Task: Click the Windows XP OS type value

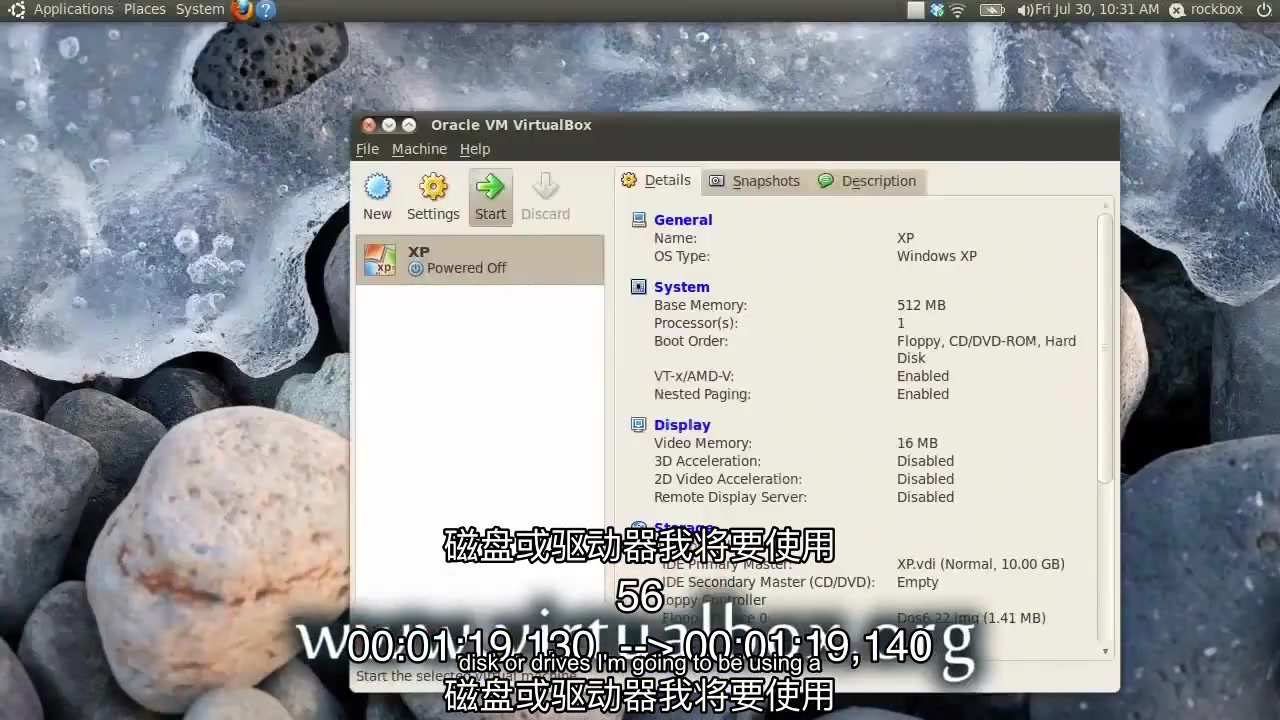Action: point(937,256)
